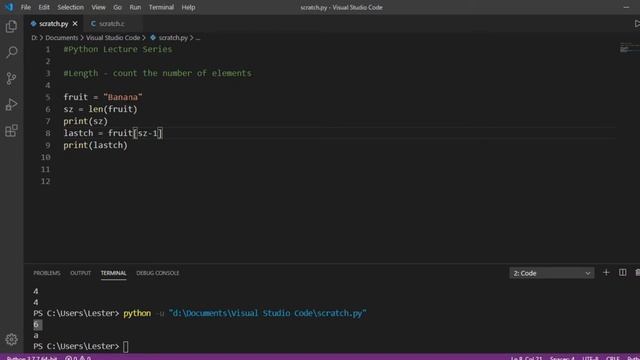640x360 pixels.
Task: Expand the breadcrumb ellipsis symbol list
Action: pos(198,38)
